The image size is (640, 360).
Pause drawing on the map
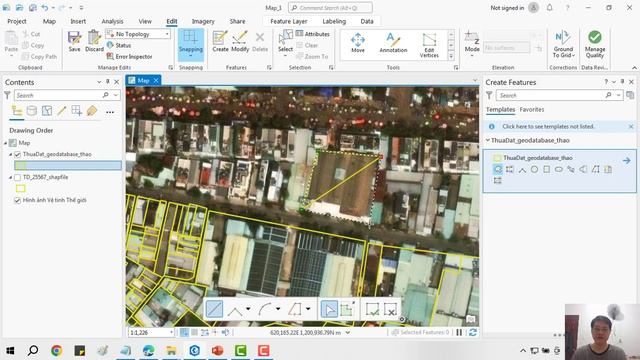point(459,332)
